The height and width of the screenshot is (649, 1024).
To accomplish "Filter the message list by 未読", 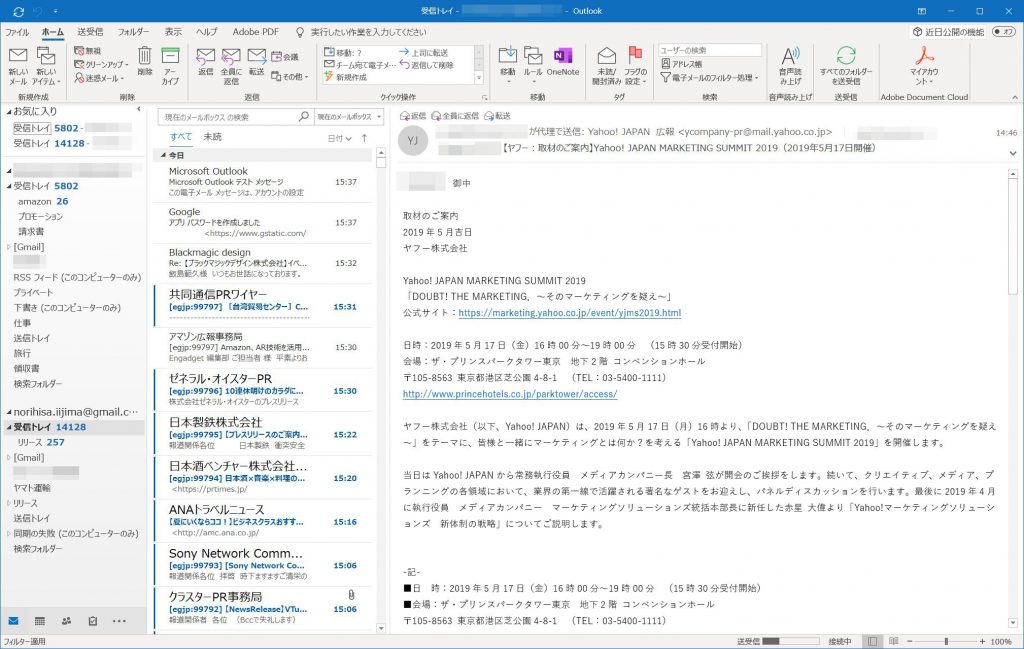I will coord(212,136).
